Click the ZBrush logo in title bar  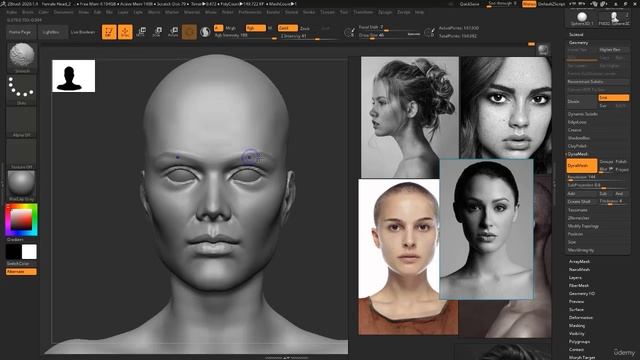coord(4,4)
